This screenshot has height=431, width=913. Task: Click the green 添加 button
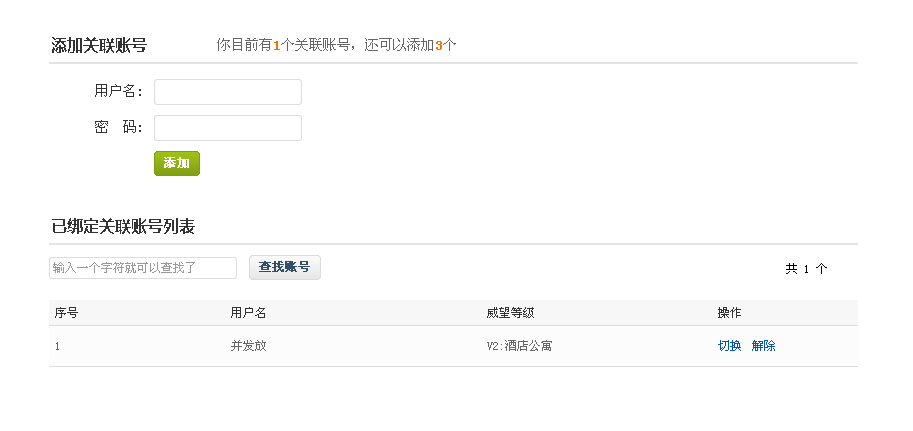pos(177,163)
